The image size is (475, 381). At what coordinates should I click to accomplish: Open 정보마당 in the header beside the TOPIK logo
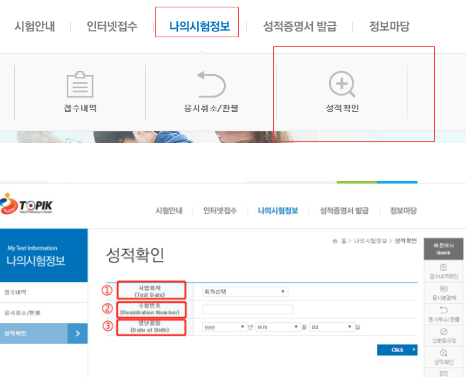pos(403,211)
